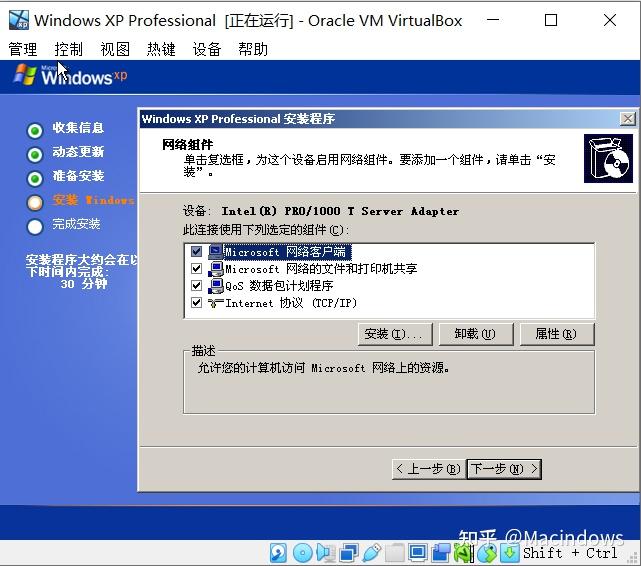Viewport: 641px width, 566px height.
Task: Click the Microsoft 网络客户端 computer icon
Action: 216,252
